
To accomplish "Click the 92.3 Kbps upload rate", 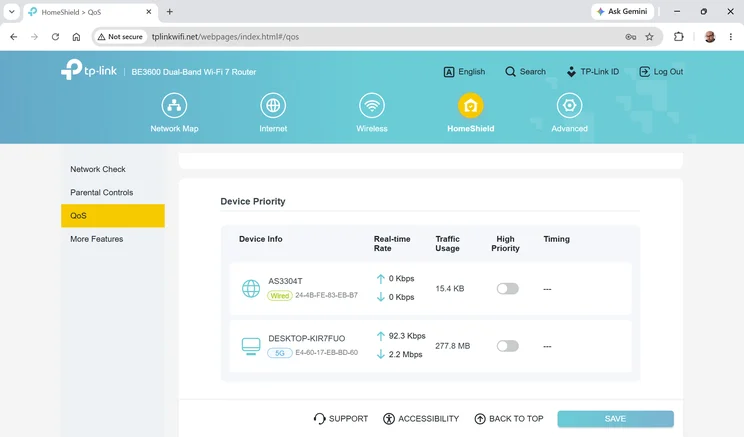I will coord(407,336).
